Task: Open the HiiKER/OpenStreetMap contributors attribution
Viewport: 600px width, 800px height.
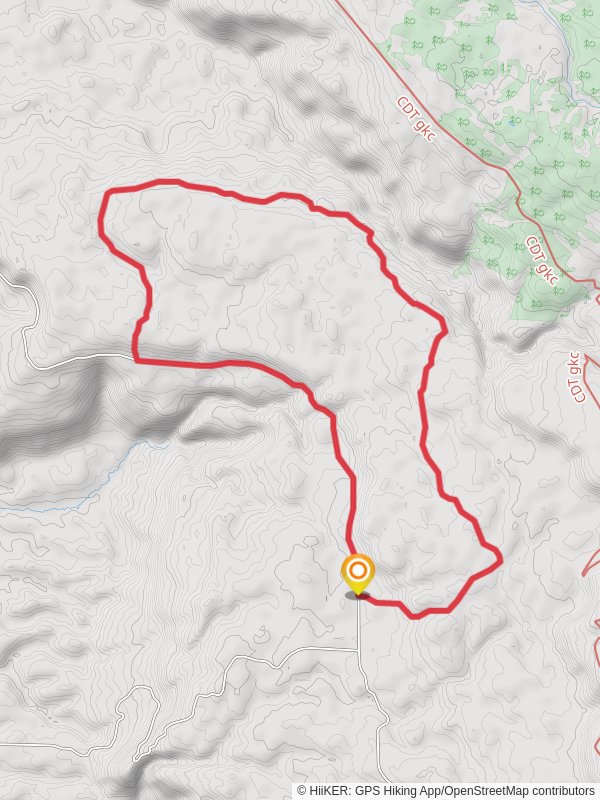Action: tap(446, 791)
